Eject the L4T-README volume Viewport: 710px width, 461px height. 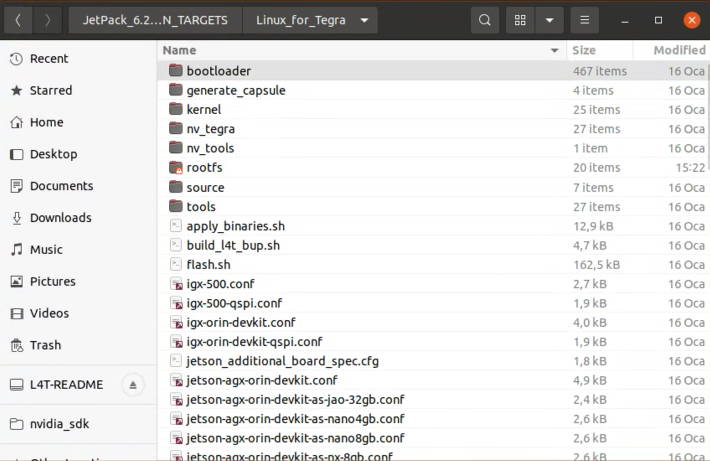(133, 385)
